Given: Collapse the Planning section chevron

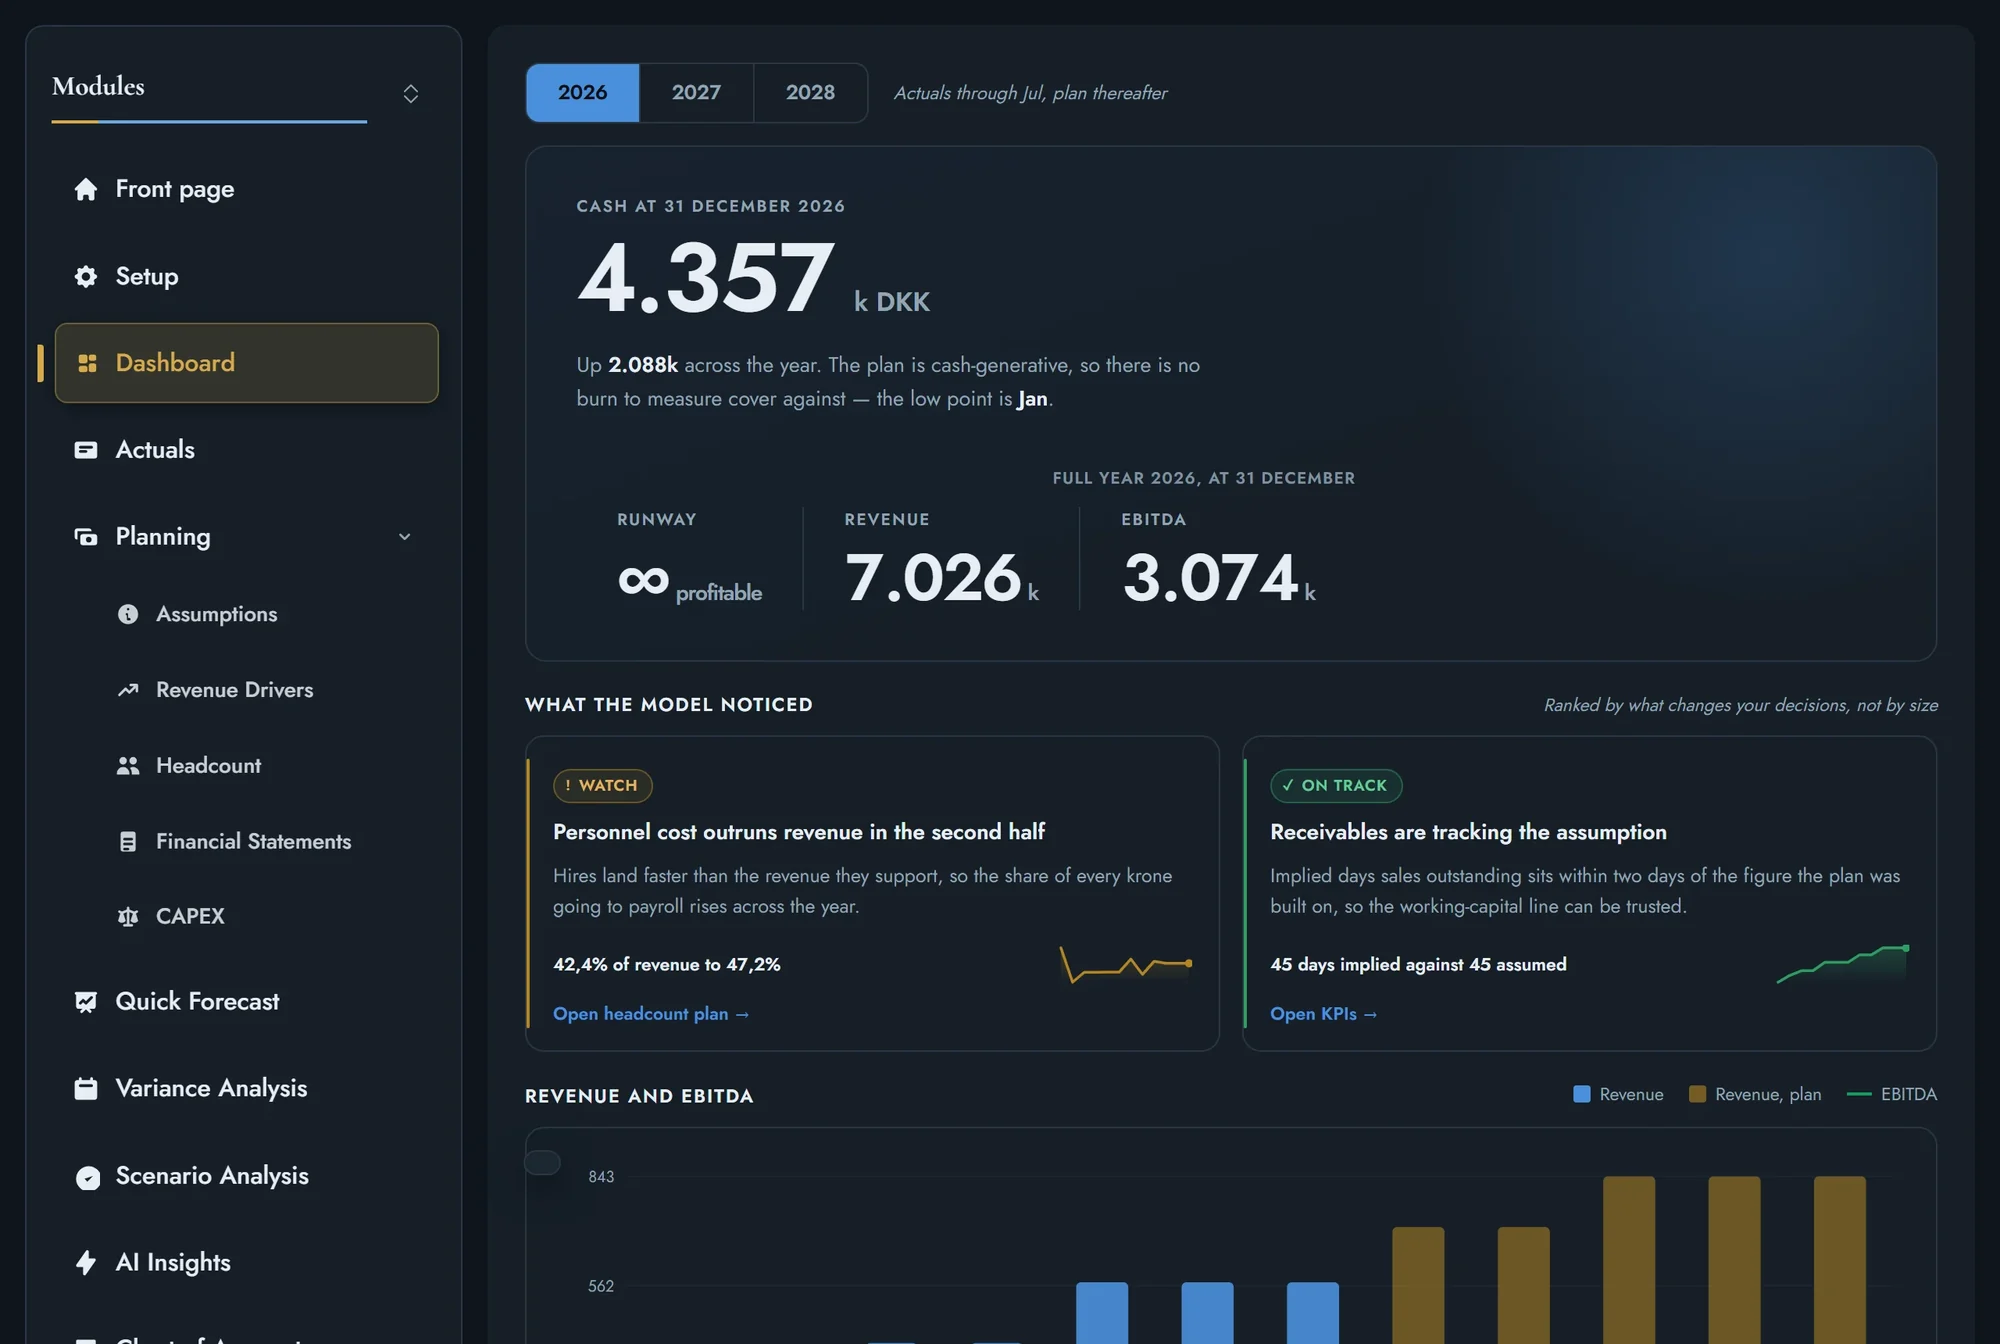Looking at the screenshot, I should click(x=404, y=537).
